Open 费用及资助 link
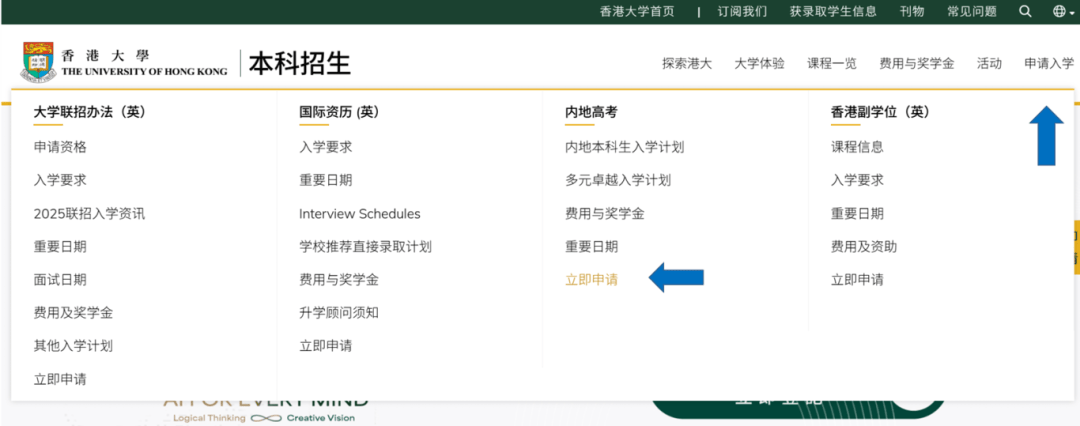1080x426 pixels. [864, 247]
